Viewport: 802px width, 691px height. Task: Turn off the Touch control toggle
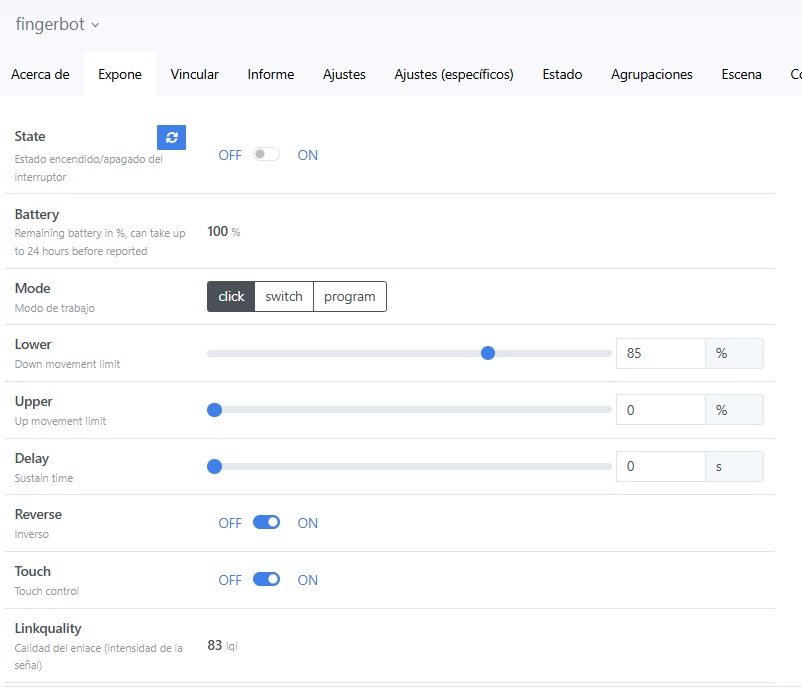266,580
